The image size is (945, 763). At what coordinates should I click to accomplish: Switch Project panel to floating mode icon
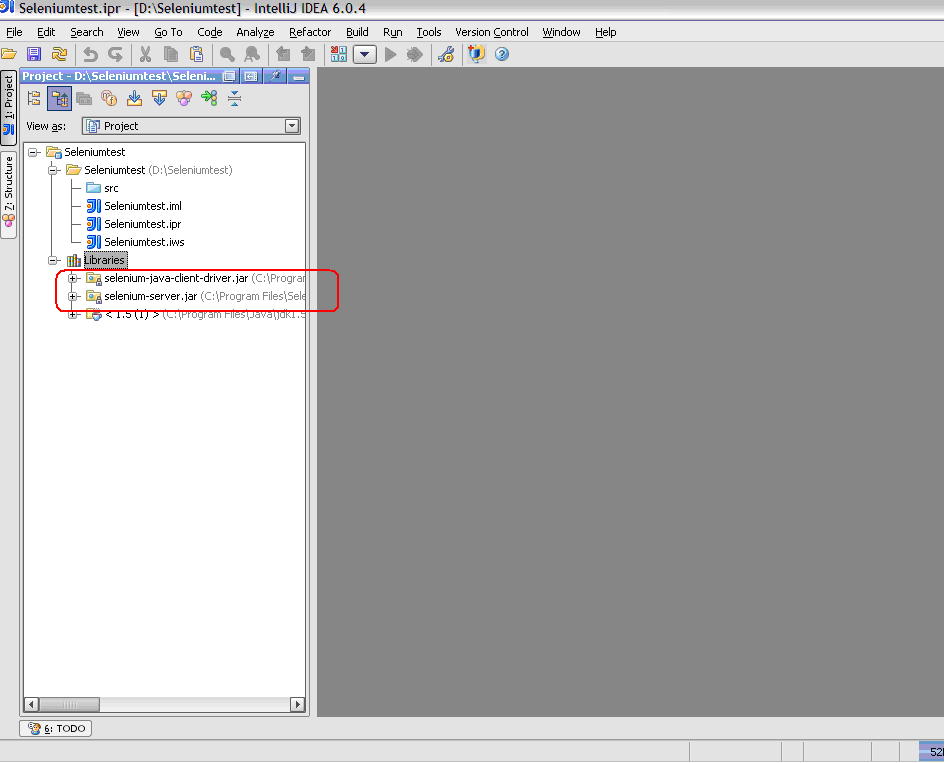click(x=229, y=76)
